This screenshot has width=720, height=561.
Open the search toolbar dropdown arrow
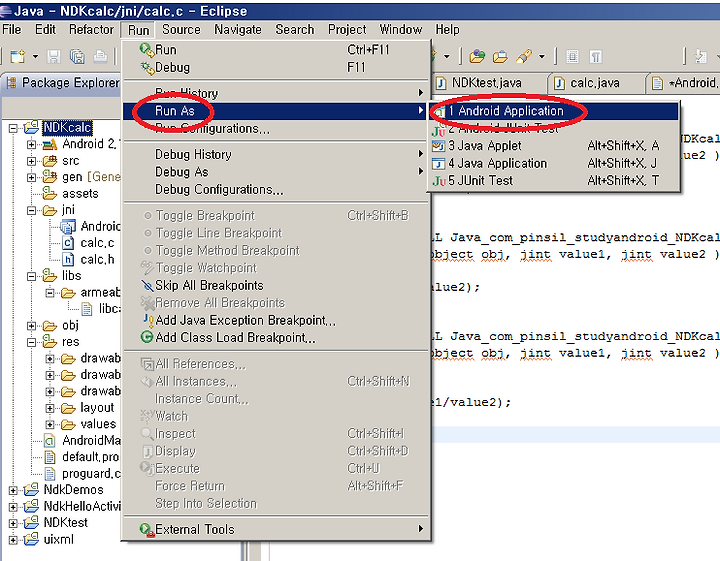pos(542,57)
